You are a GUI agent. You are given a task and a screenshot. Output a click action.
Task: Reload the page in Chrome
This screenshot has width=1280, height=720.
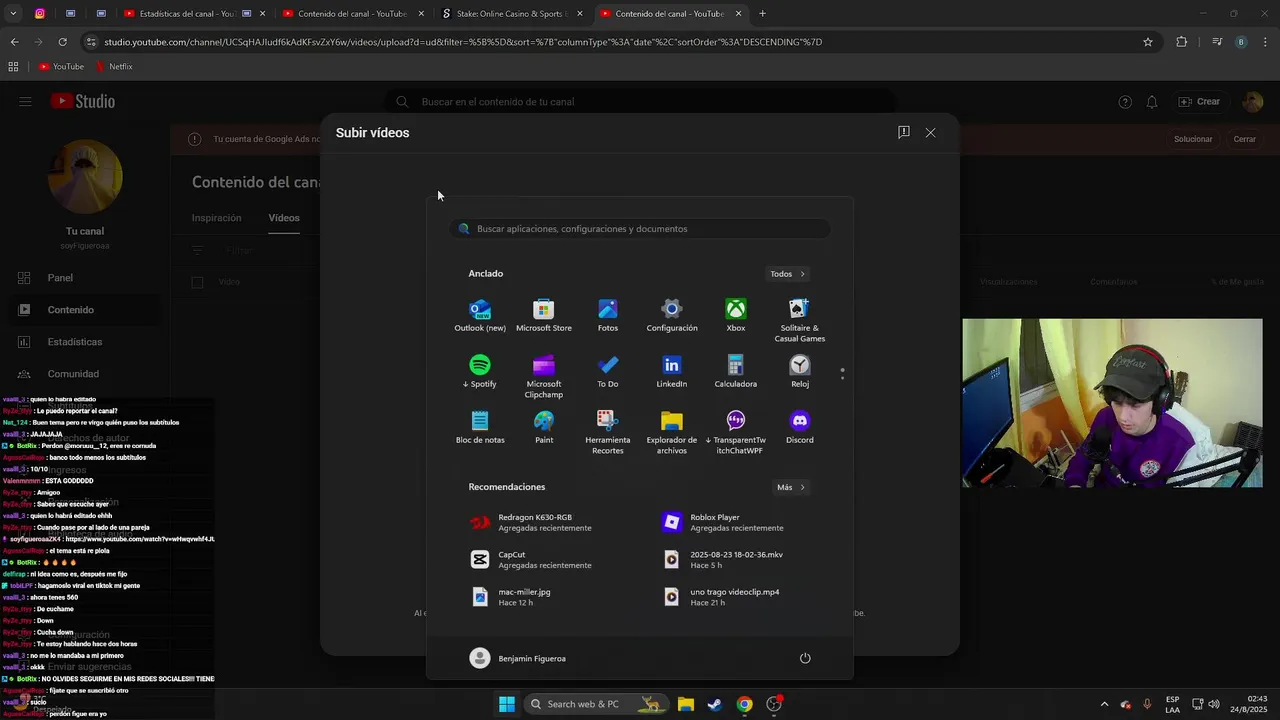62,42
